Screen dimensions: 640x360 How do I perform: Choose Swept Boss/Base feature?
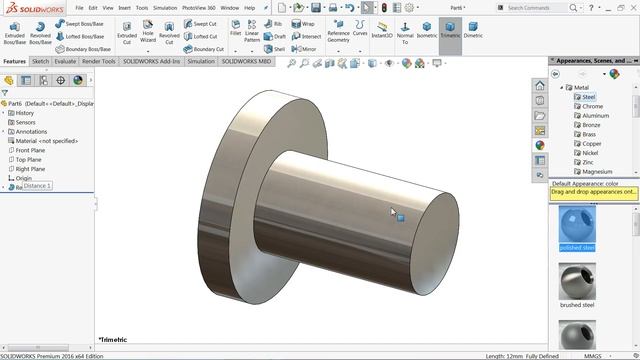click(79, 24)
